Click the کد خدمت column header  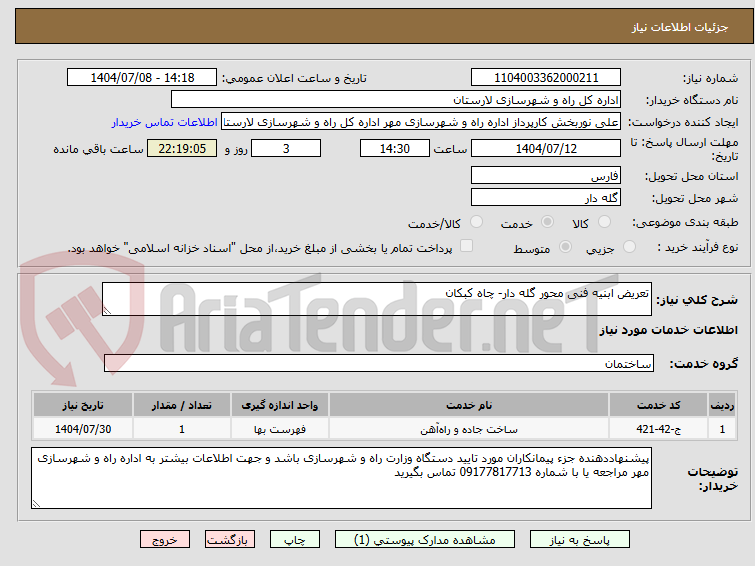pos(658,405)
